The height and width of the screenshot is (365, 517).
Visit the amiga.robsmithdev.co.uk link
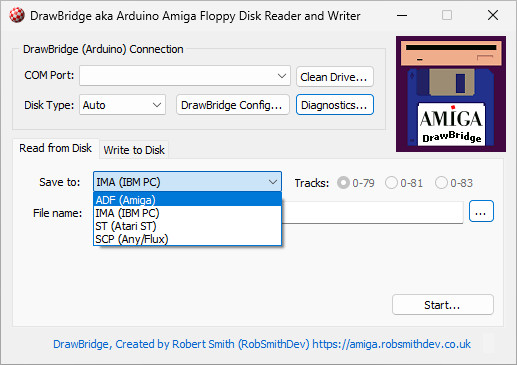point(391,344)
